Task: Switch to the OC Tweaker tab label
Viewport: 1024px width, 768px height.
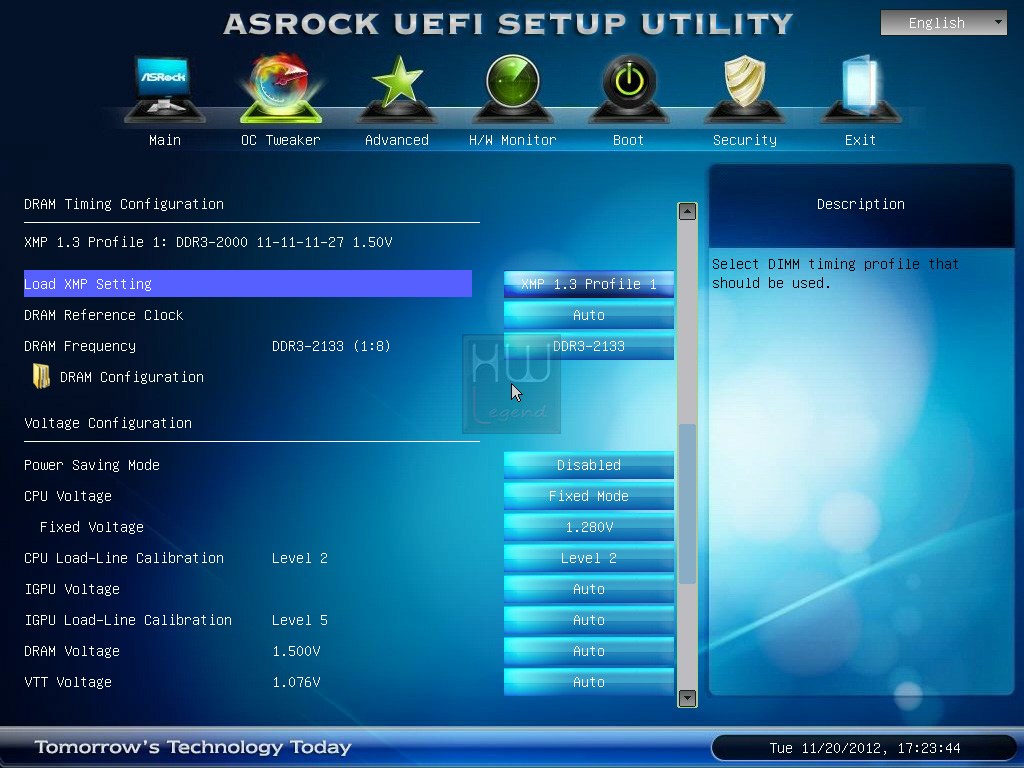Action: click(x=281, y=140)
